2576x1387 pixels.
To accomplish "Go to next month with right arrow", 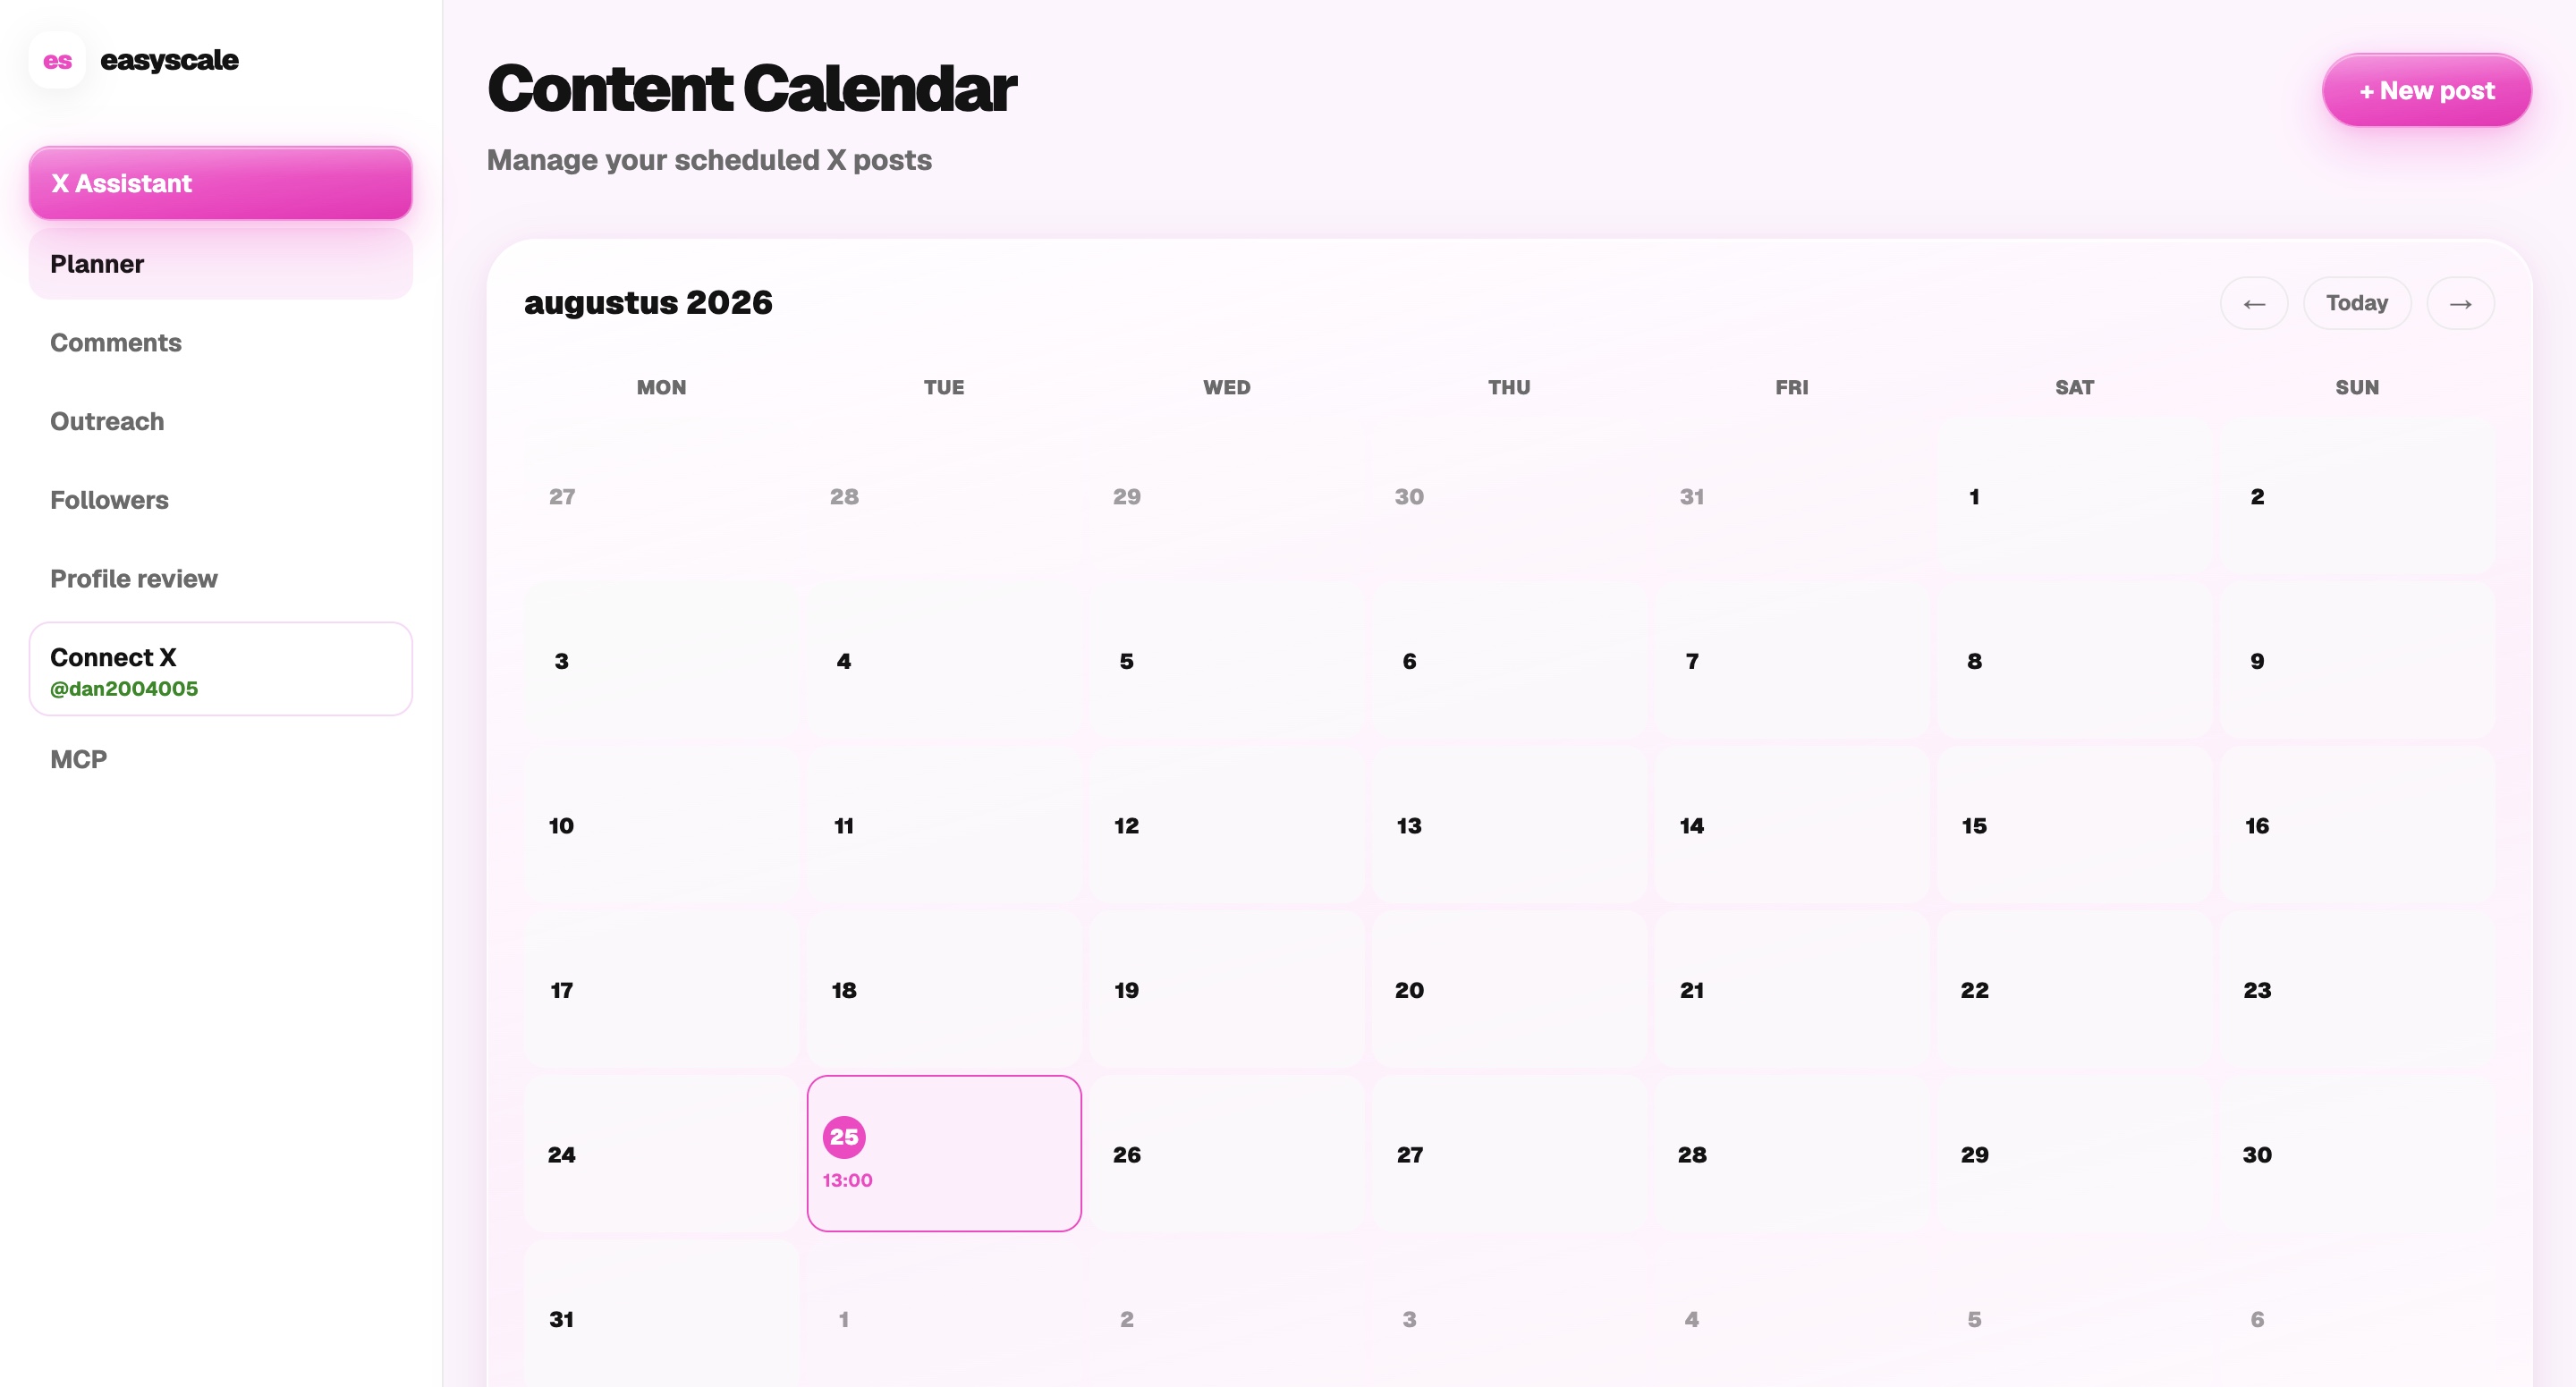I will (2460, 303).
